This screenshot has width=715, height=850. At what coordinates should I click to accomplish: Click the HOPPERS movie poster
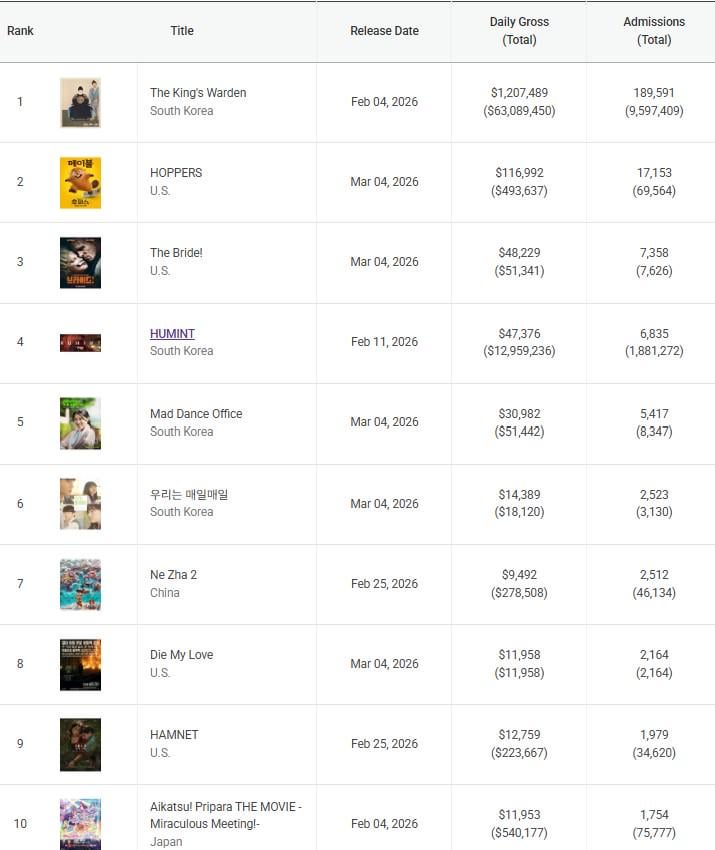pos(80,182)
